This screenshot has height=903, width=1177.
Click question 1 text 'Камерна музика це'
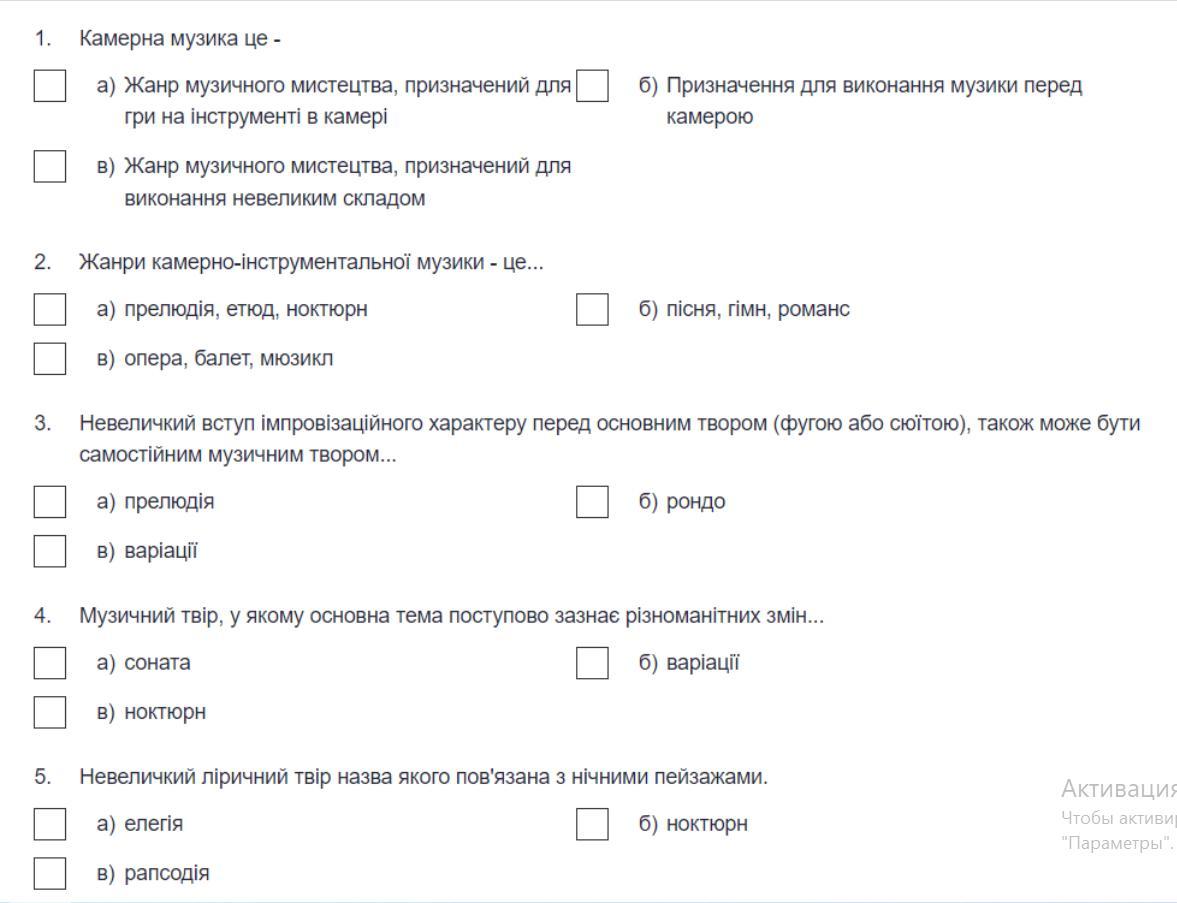pyautogui.click(x=180, y=40)
